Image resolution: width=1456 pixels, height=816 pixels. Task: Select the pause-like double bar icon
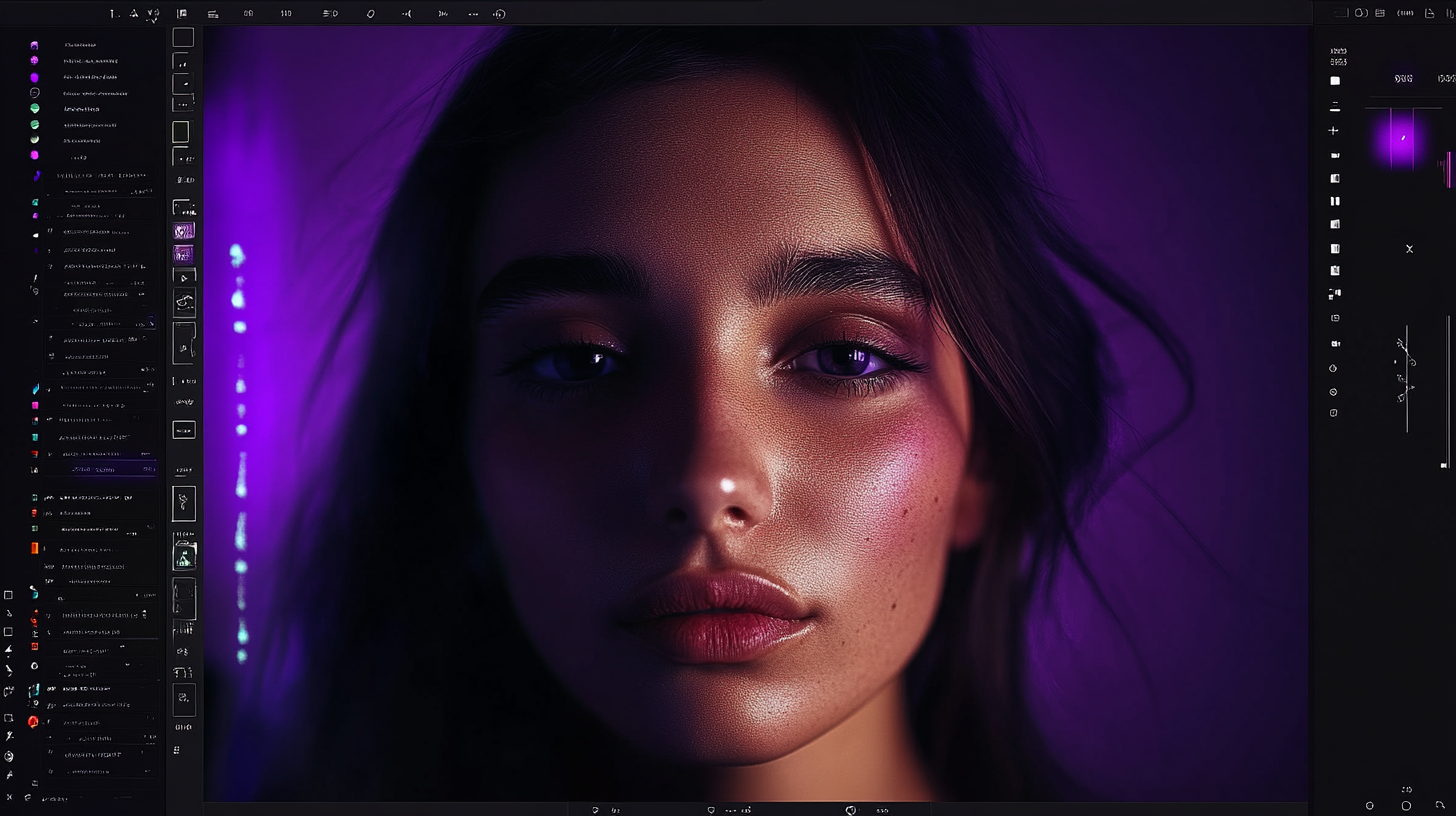(1335, 201)
